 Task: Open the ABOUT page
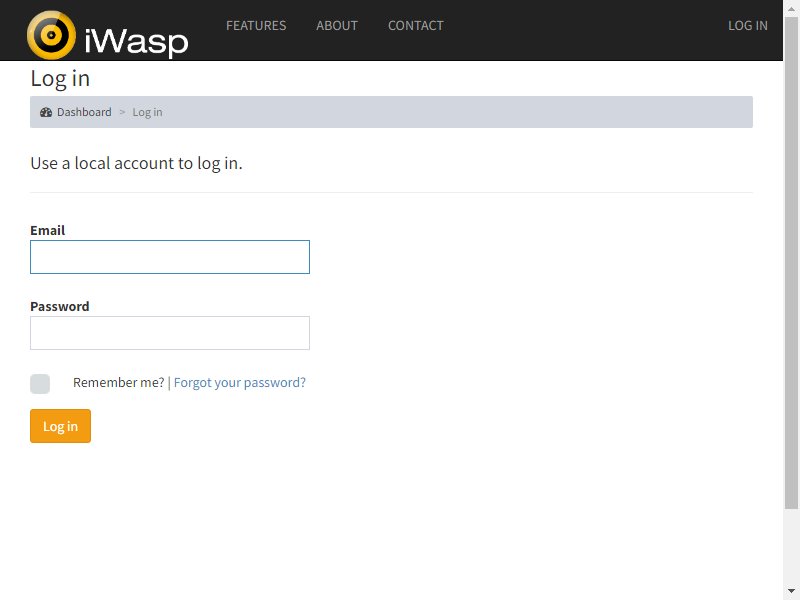click(x=337, y=26)
